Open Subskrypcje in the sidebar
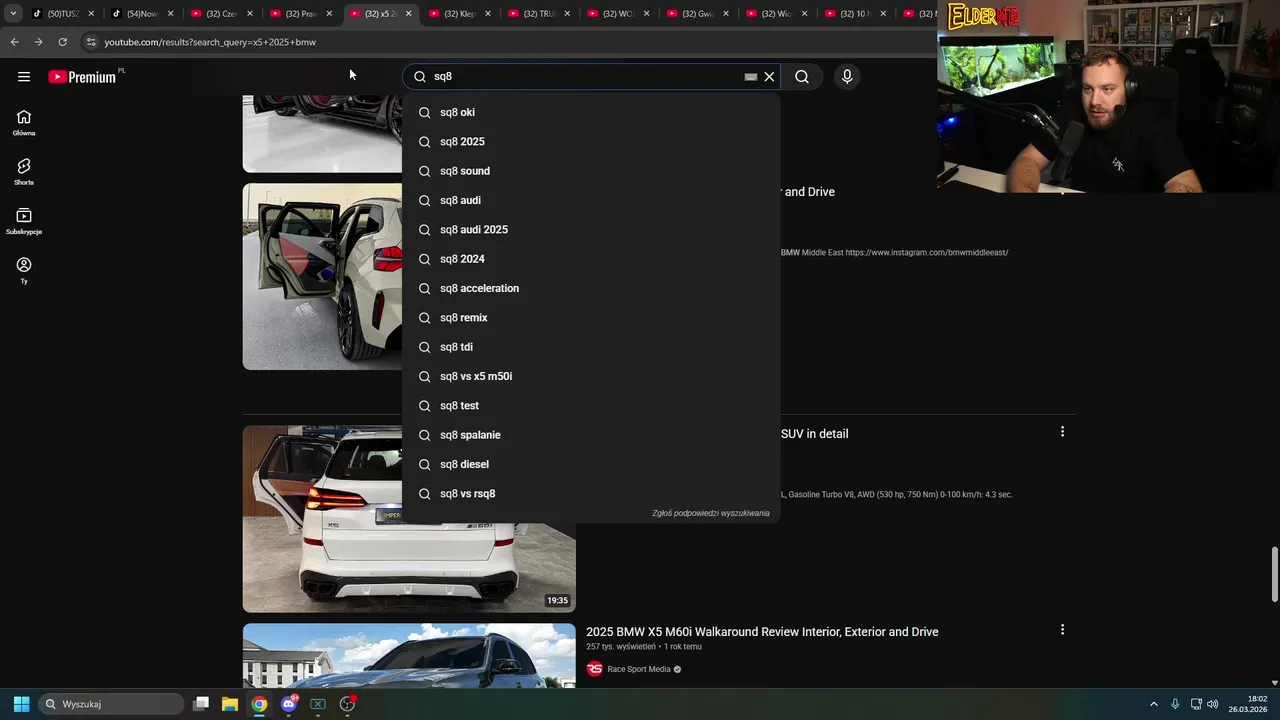The height and width of the screenshot is (720, 1280). click(24, 221)
